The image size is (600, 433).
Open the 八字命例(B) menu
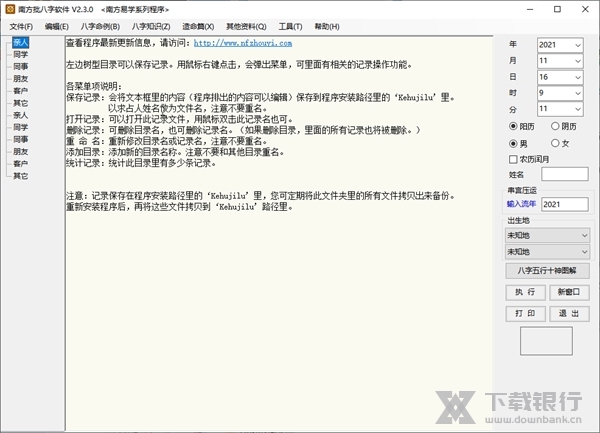100,26
